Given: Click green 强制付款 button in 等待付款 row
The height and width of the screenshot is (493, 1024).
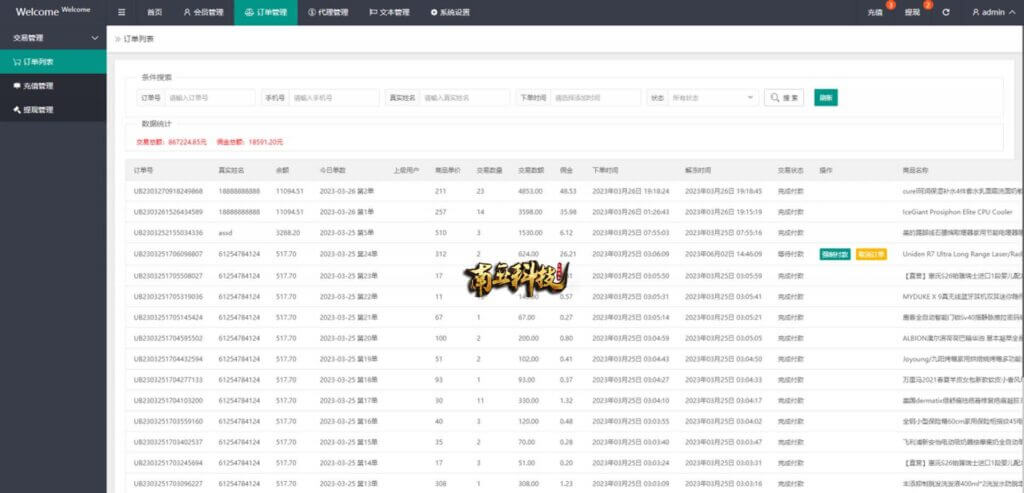Looking at the screenshot, I should [x=835, y=254].
